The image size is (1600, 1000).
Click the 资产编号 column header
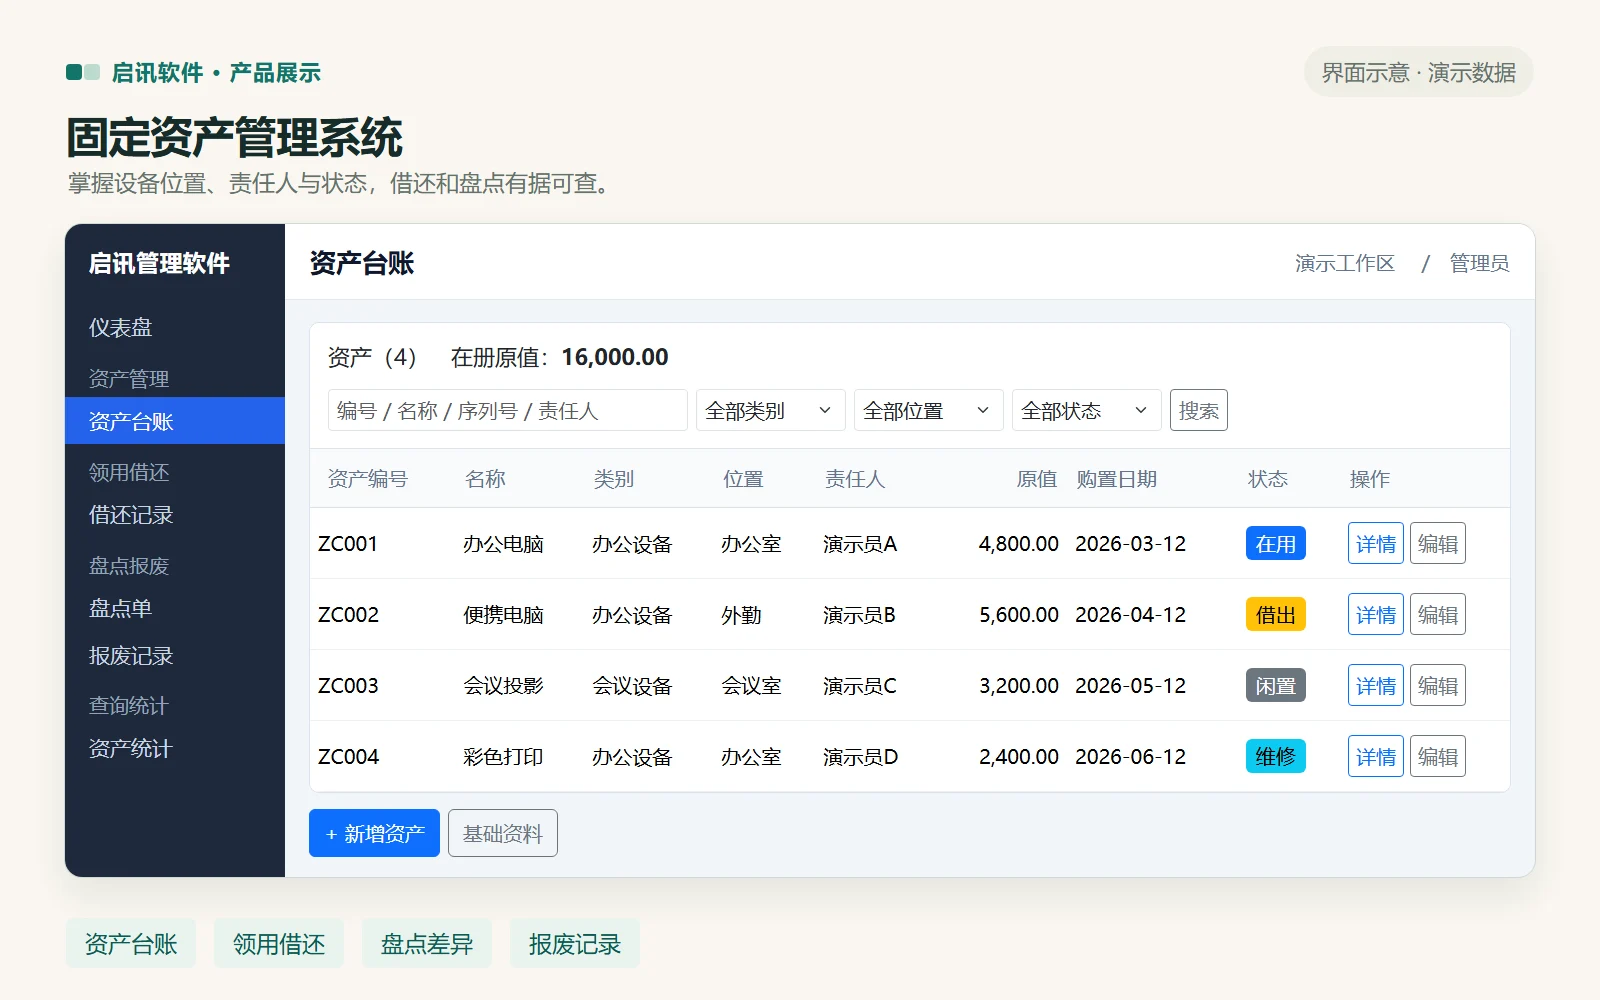pos(368,479)
